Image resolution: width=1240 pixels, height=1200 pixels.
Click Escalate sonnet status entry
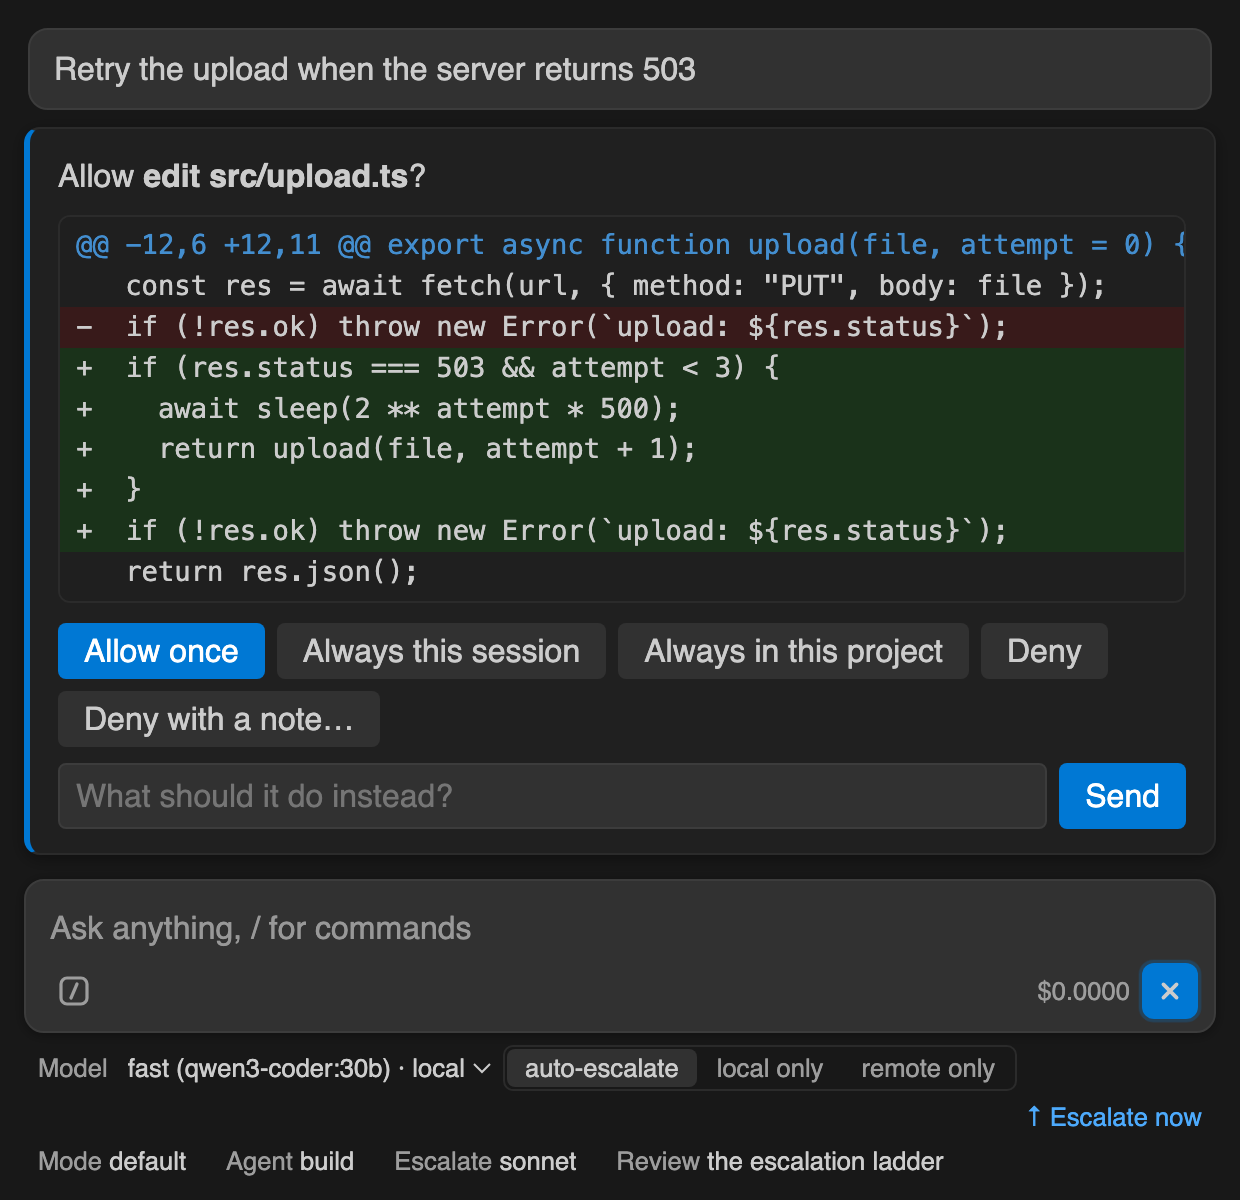tap(485, 1161)
